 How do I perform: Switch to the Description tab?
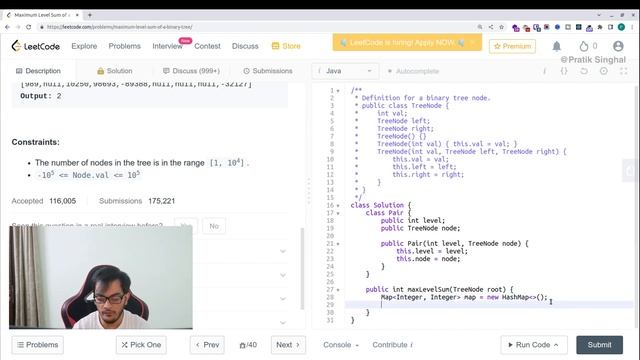pos(38,71)
